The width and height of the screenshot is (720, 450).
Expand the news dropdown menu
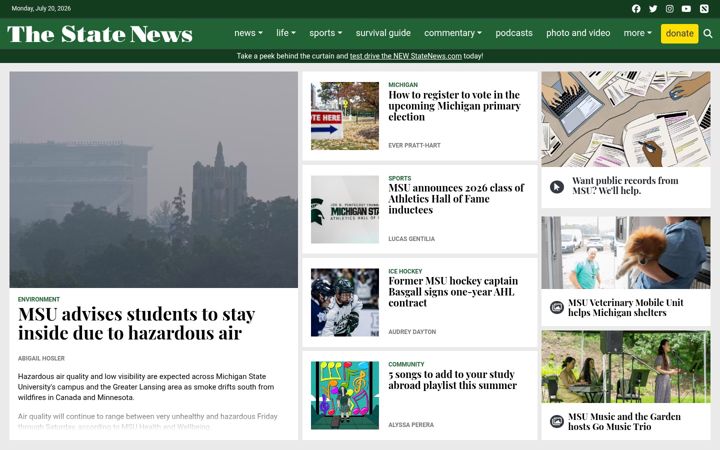248,33
